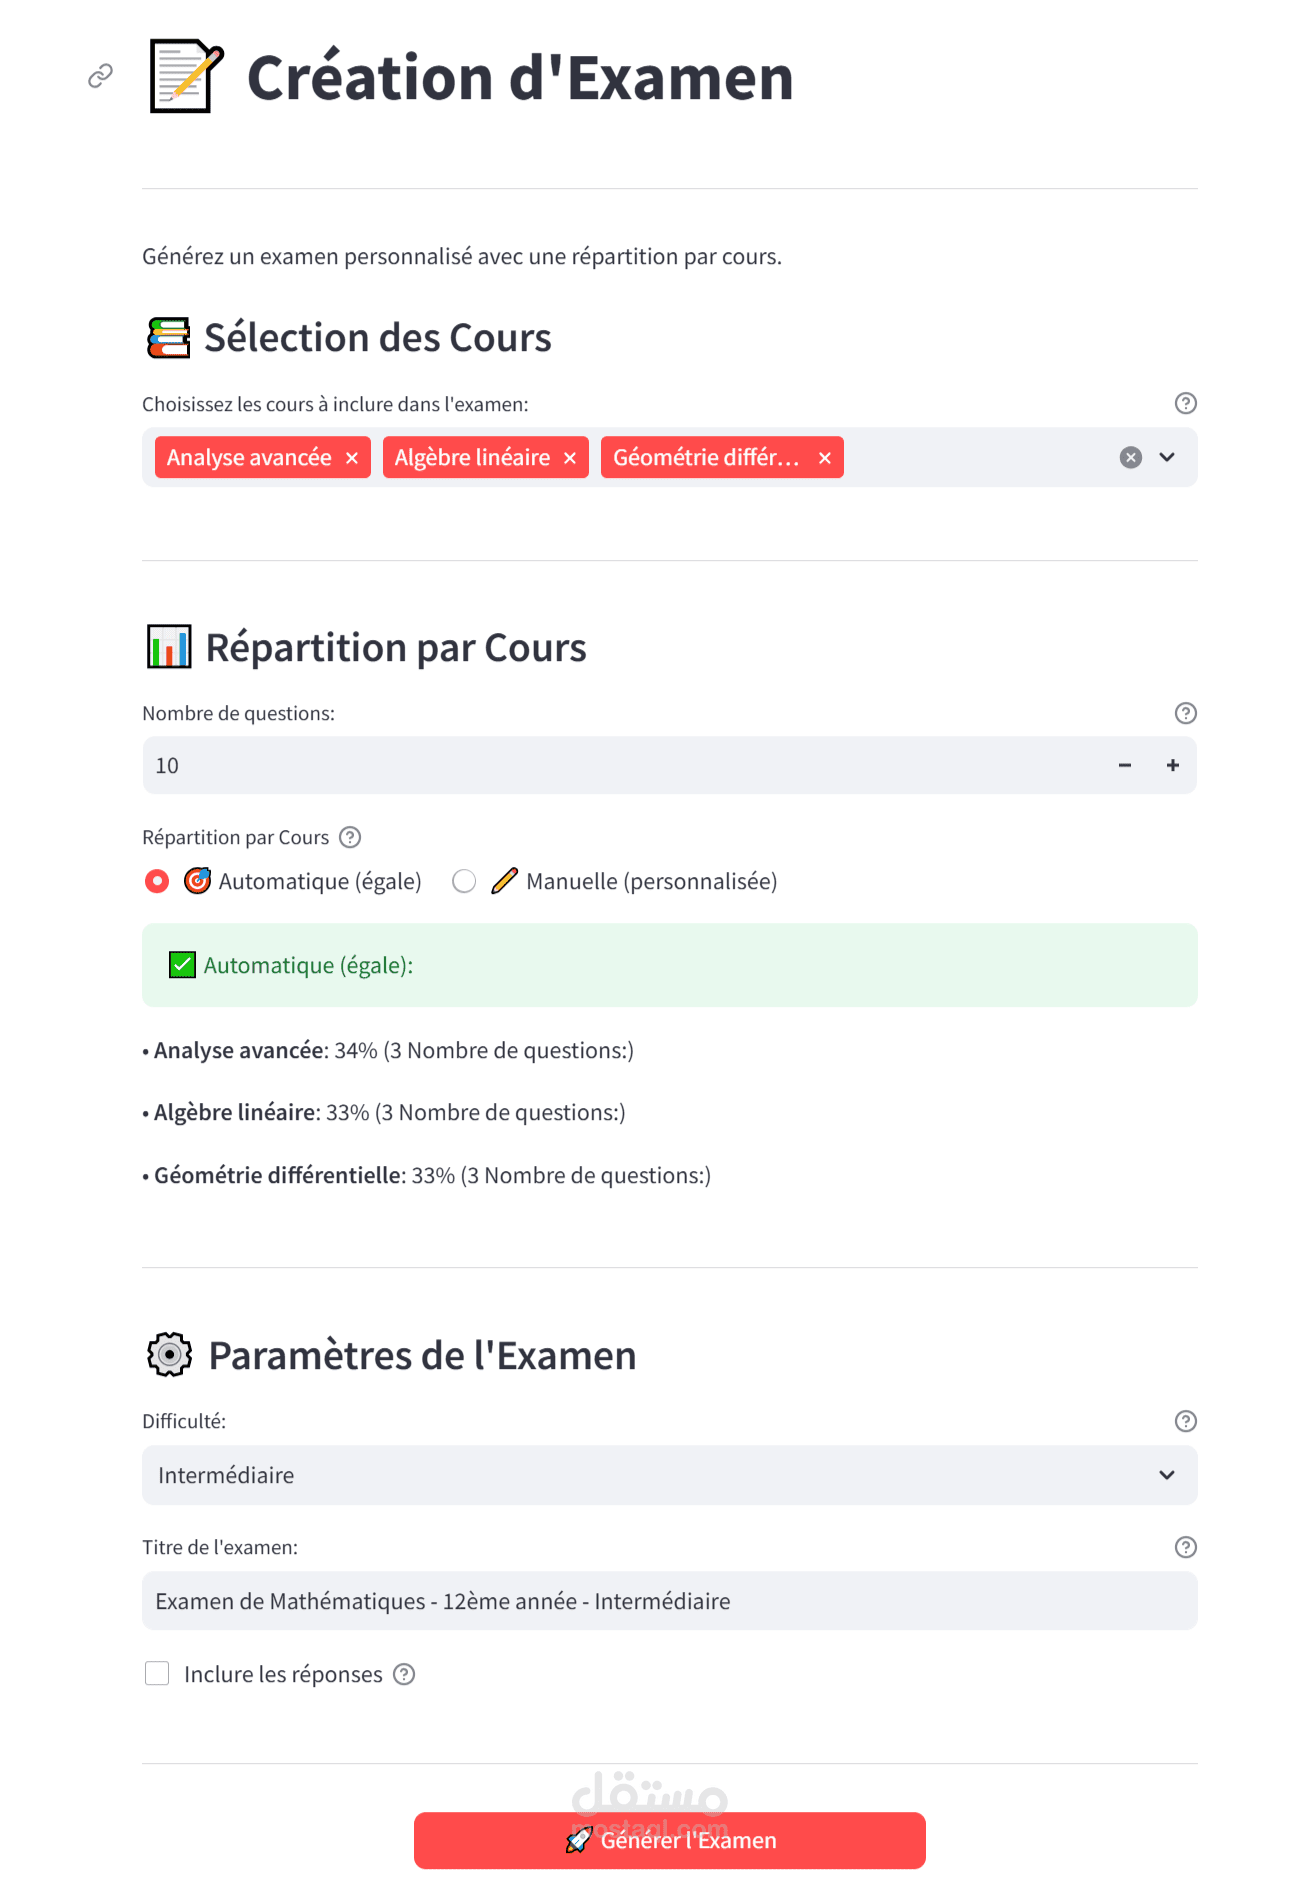Enable the Inclure les réponses checkbox

click(157, 1674)
